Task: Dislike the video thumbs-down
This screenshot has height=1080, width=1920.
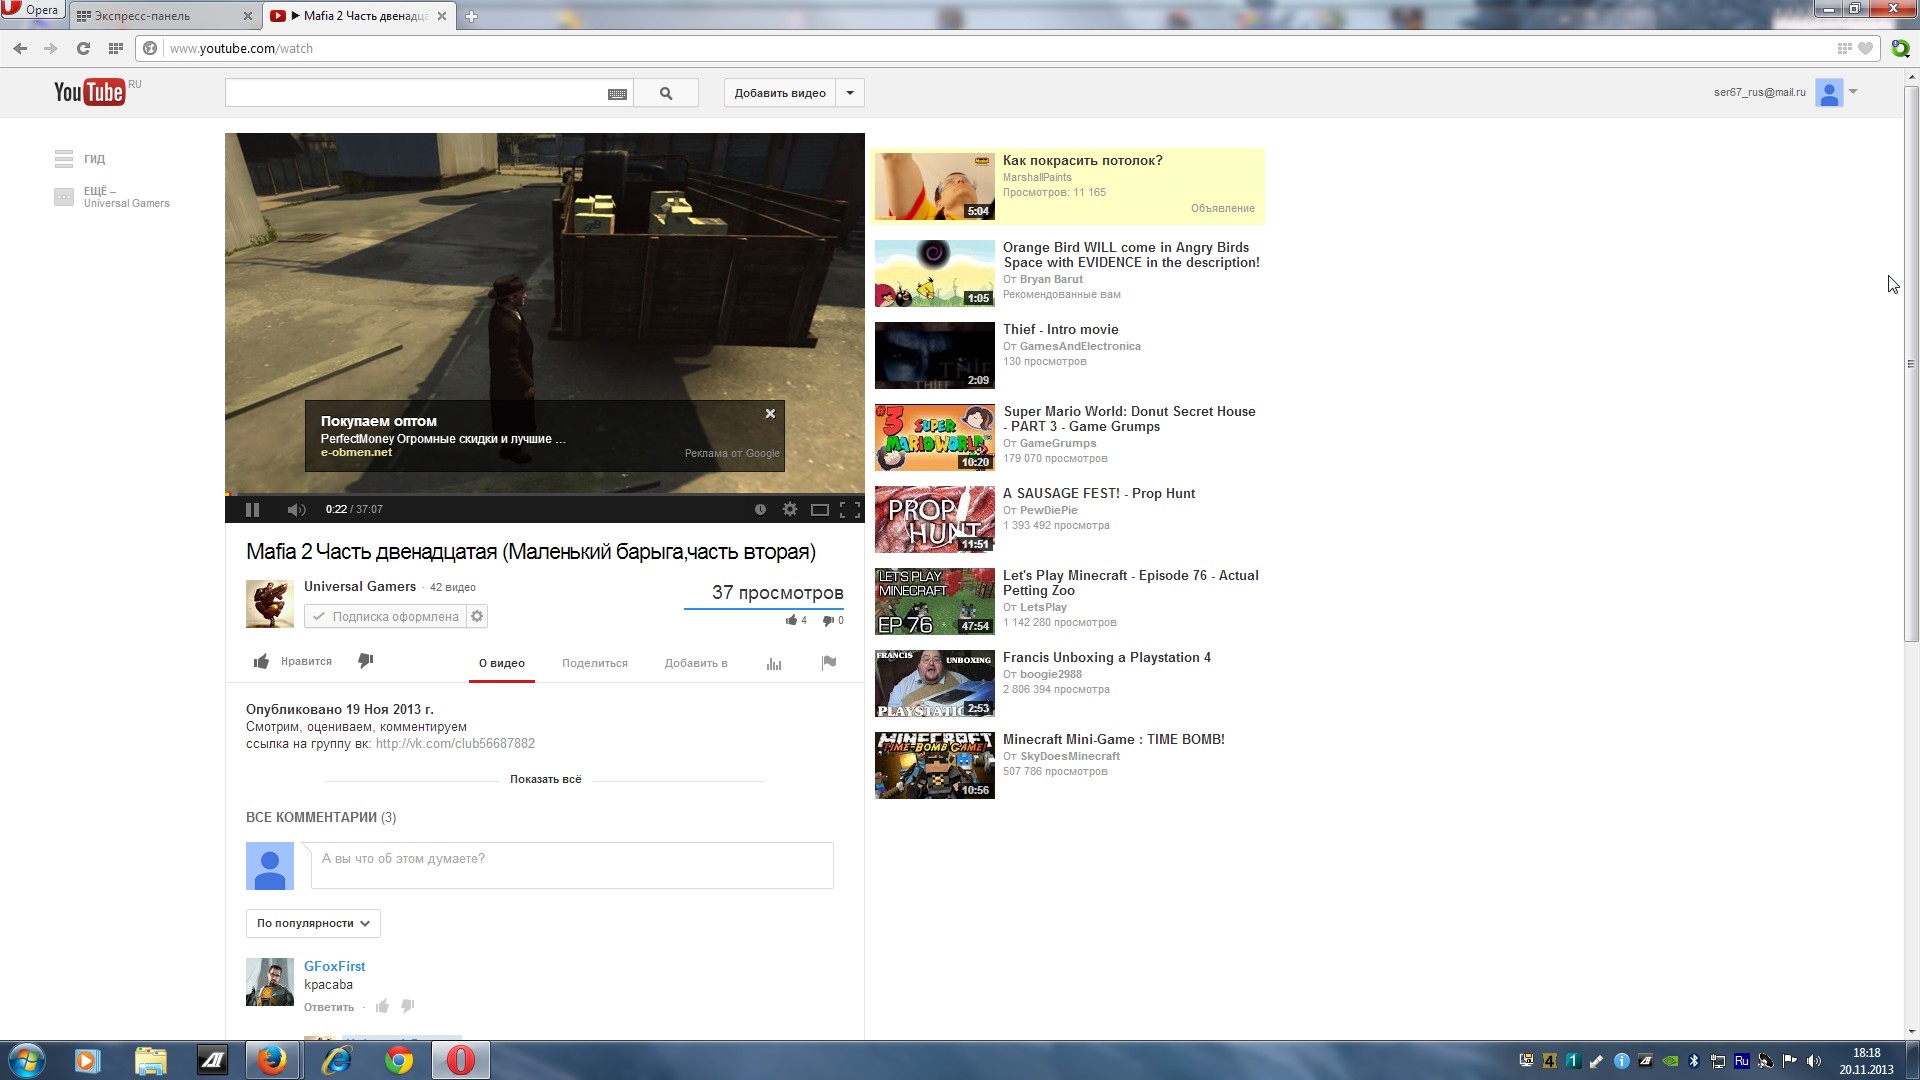Action: pyautogui.click(x=366, y=661)
